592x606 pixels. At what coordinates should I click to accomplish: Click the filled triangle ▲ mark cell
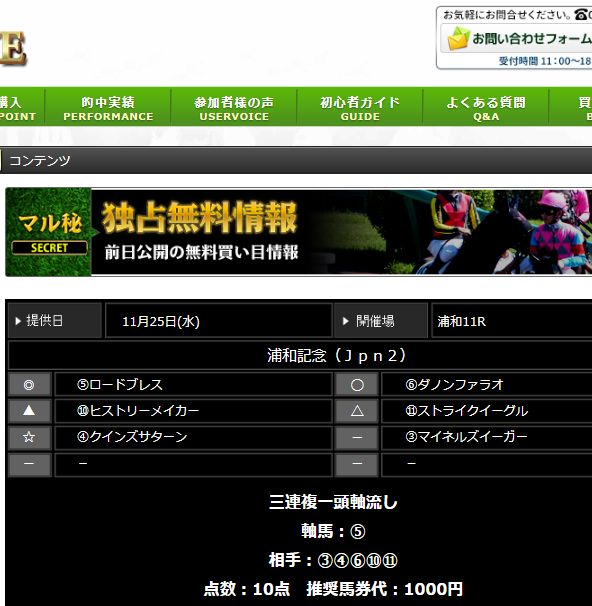[29, 410]
